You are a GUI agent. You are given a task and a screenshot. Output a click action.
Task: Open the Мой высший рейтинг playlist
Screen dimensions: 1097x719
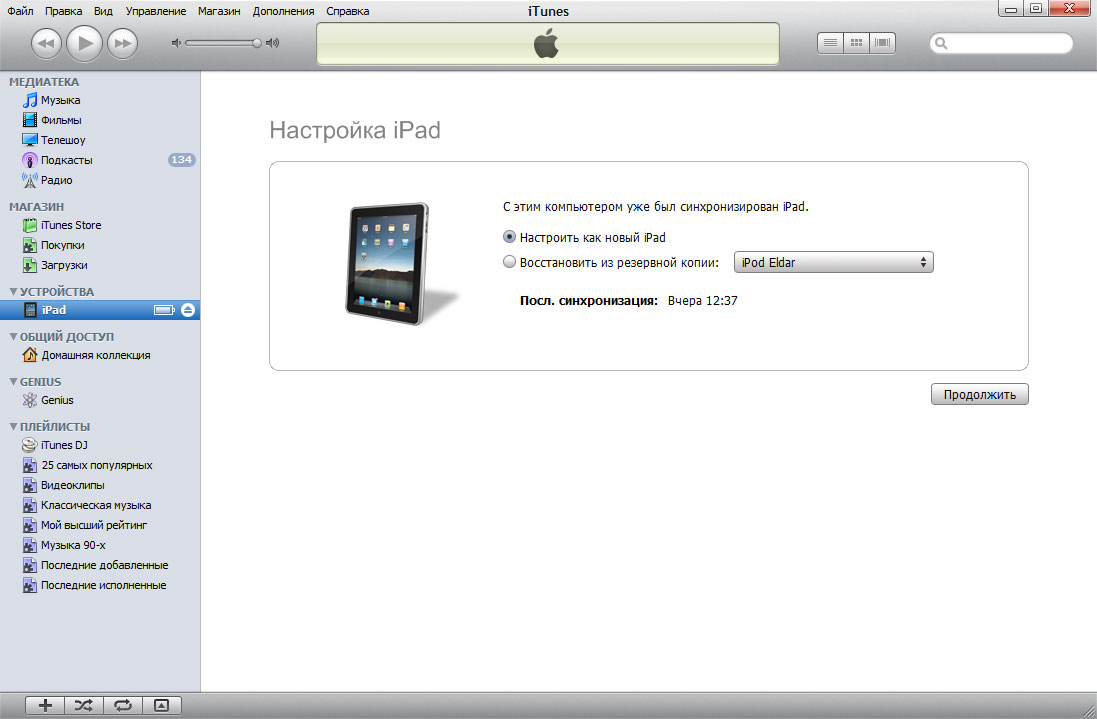click(85, 525)
